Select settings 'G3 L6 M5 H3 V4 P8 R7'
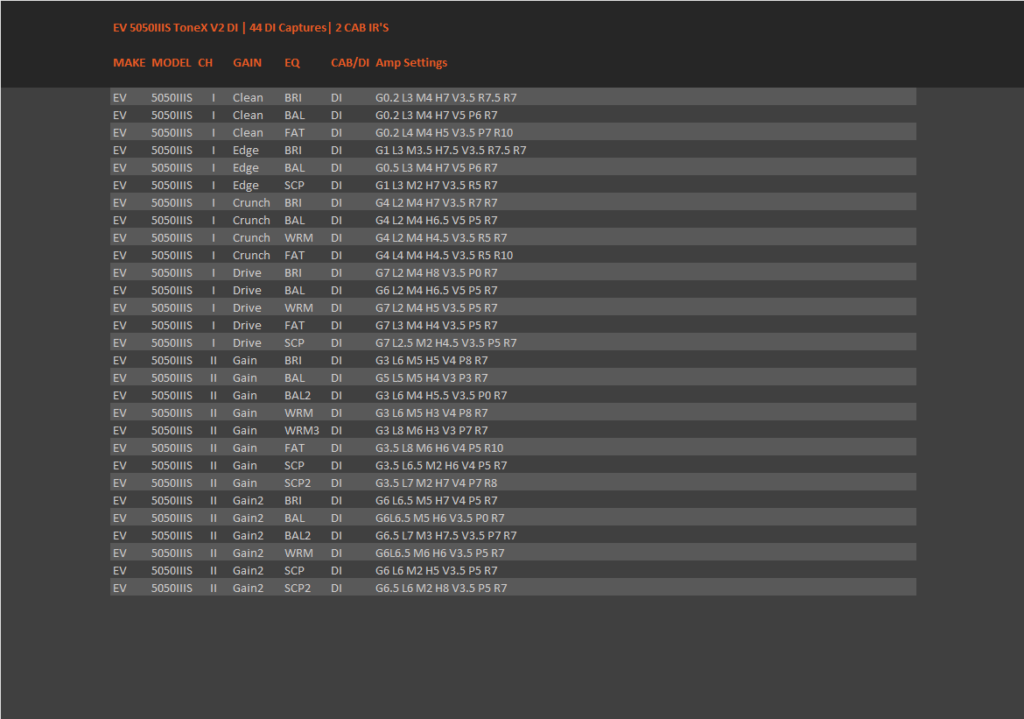 pyautogui.click(x=432, y=413)
